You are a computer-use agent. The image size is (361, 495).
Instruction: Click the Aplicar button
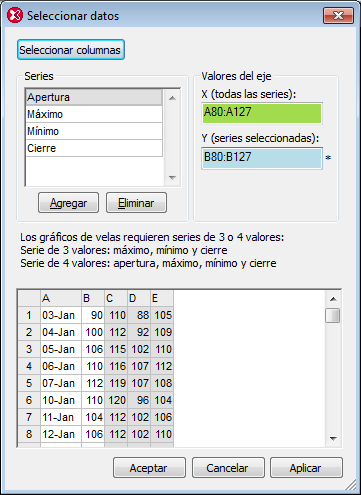point(306,468)
